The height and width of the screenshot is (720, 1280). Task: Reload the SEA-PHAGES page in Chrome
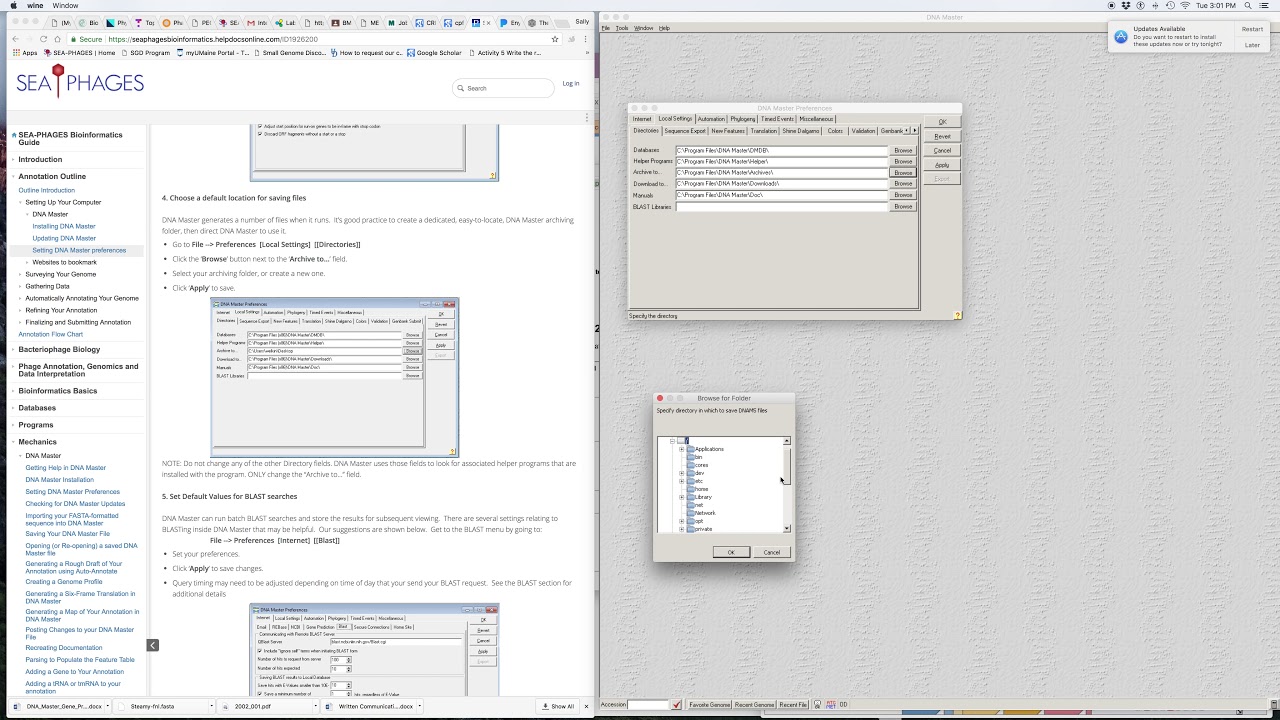[x=44, y=39]
